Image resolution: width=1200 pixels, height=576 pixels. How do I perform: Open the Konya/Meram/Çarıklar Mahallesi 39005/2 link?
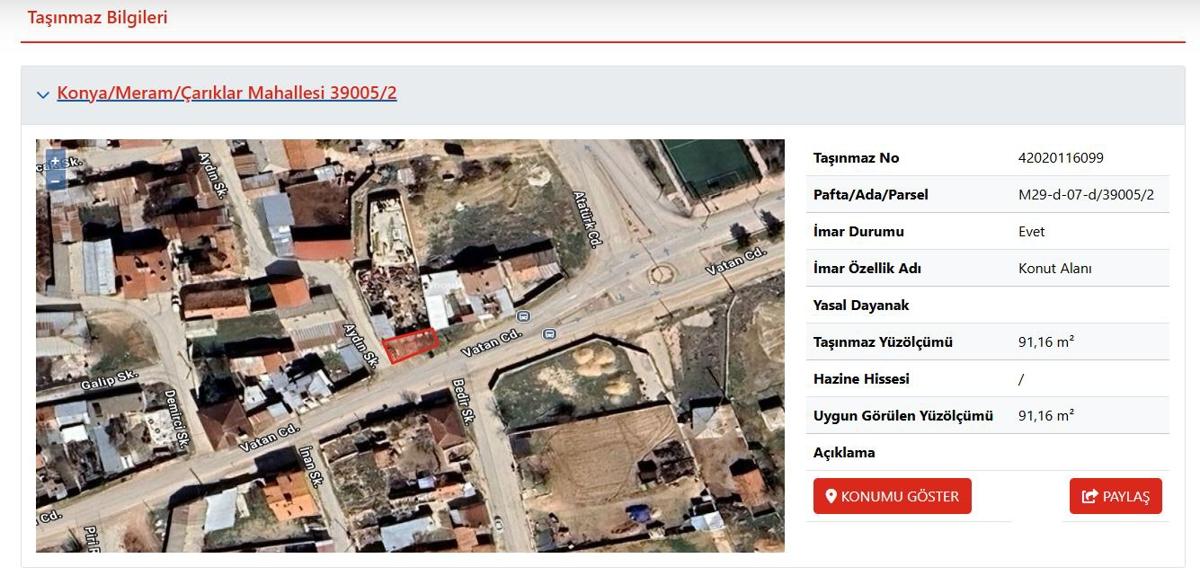click(227, 93)
